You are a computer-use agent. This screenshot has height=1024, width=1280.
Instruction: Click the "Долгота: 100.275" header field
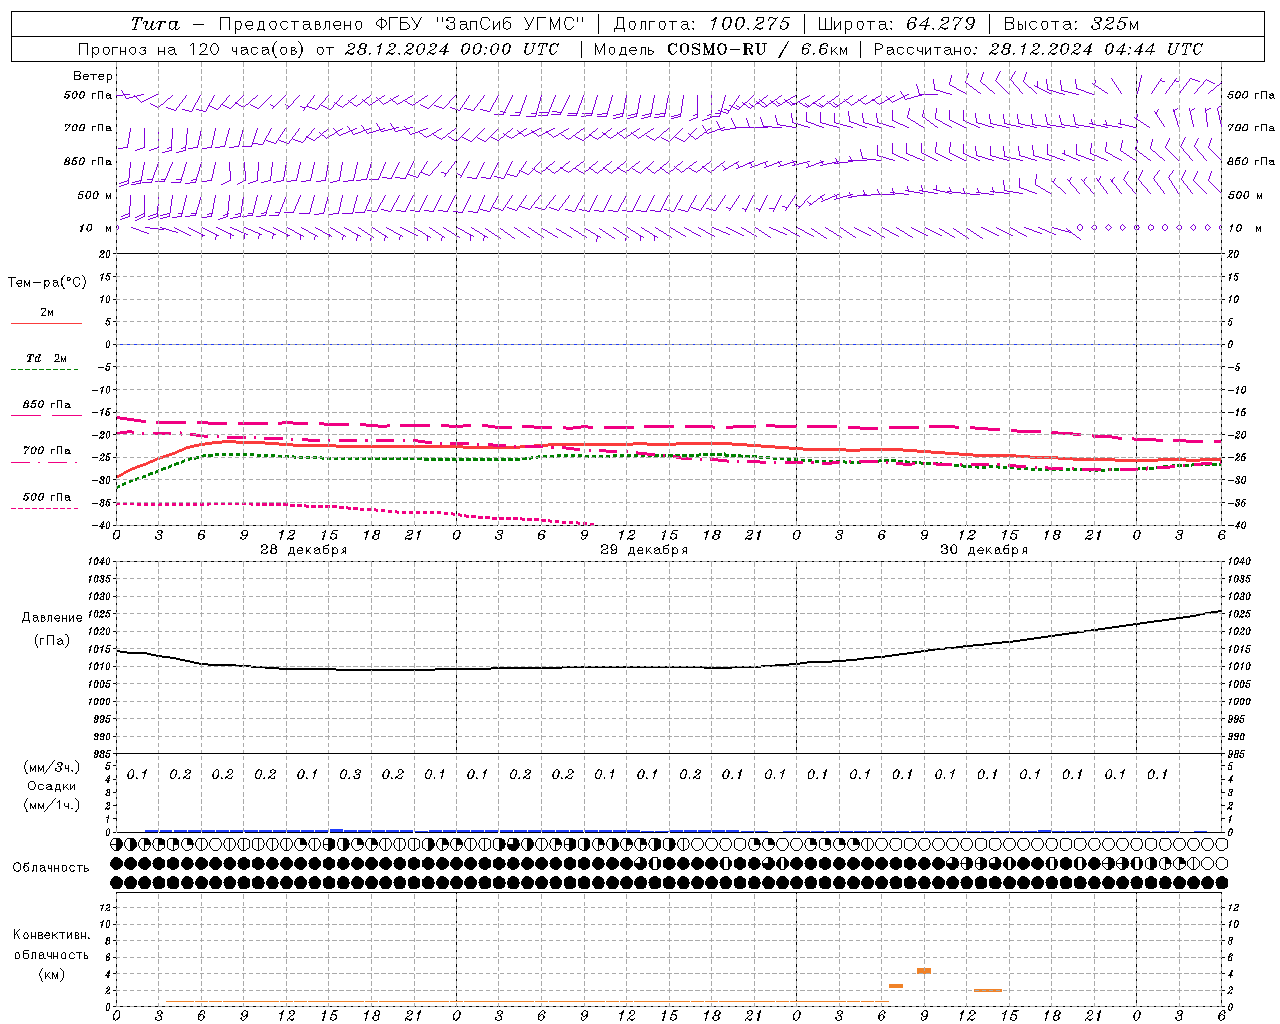click(x=701, y=24)
